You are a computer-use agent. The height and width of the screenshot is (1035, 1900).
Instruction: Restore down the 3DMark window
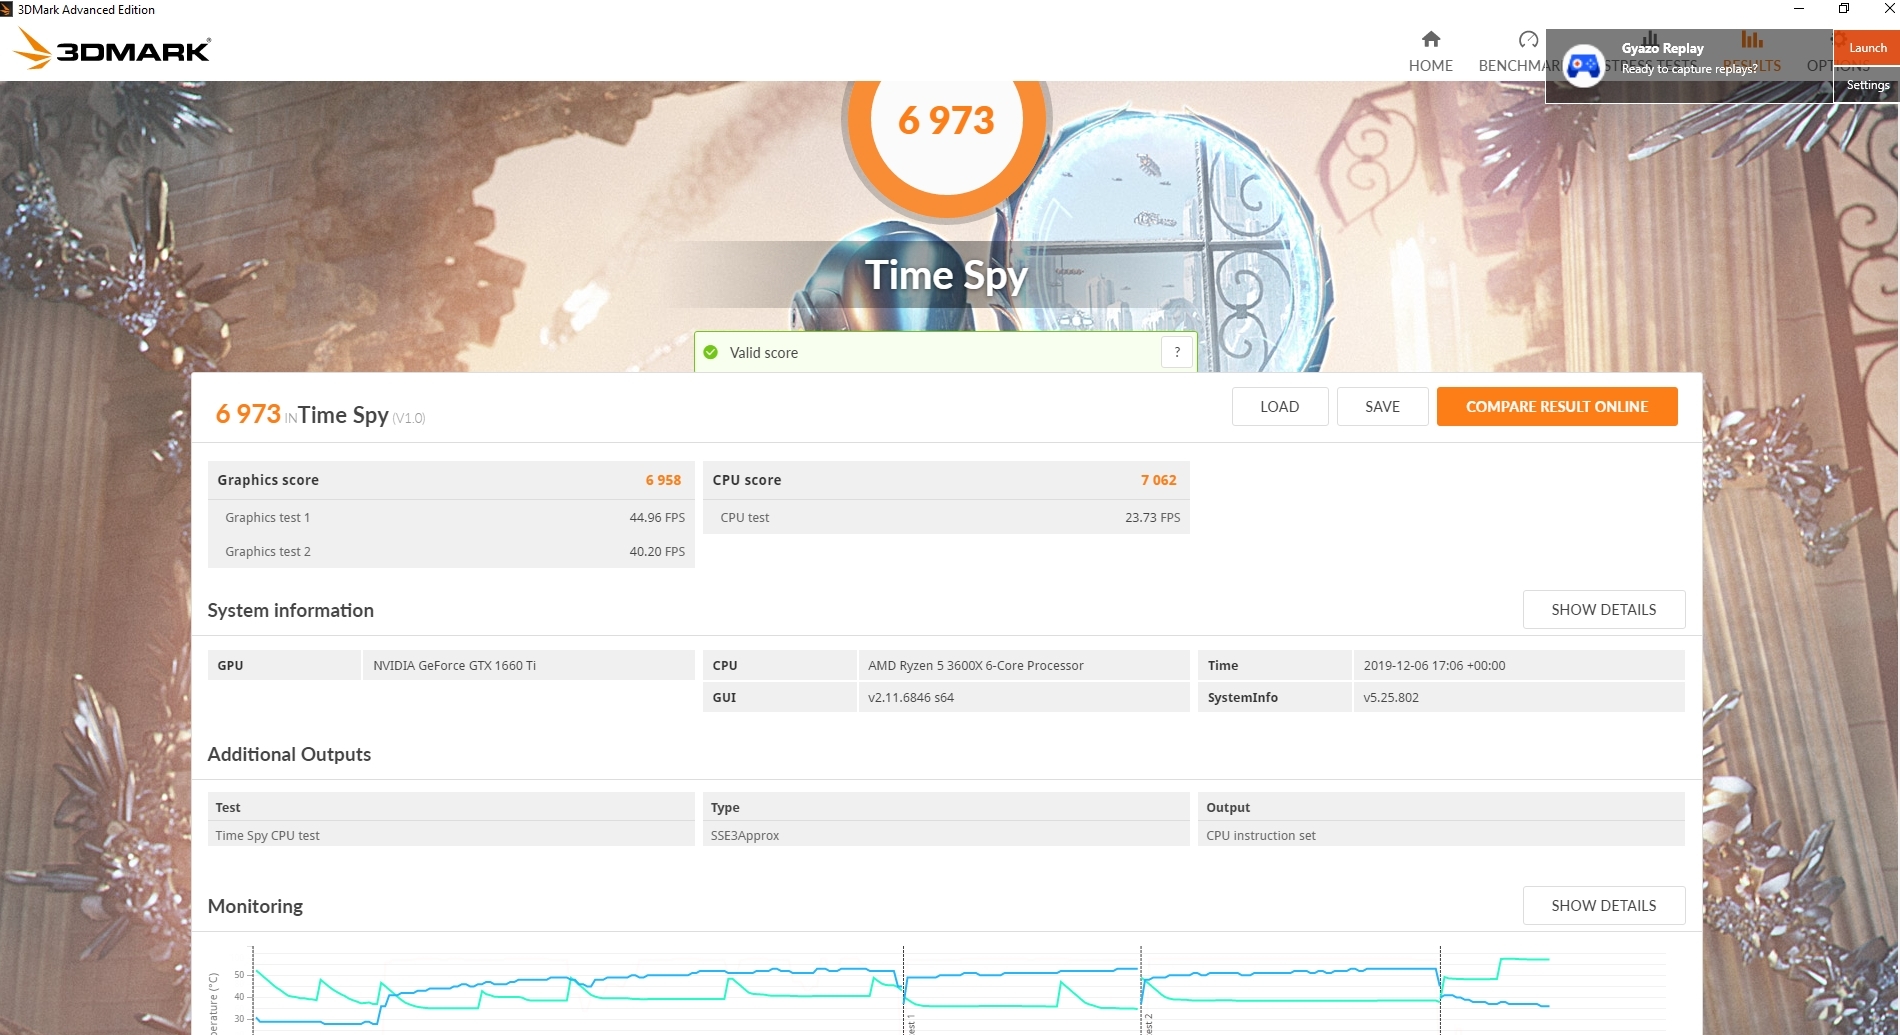coord(1844,9)
